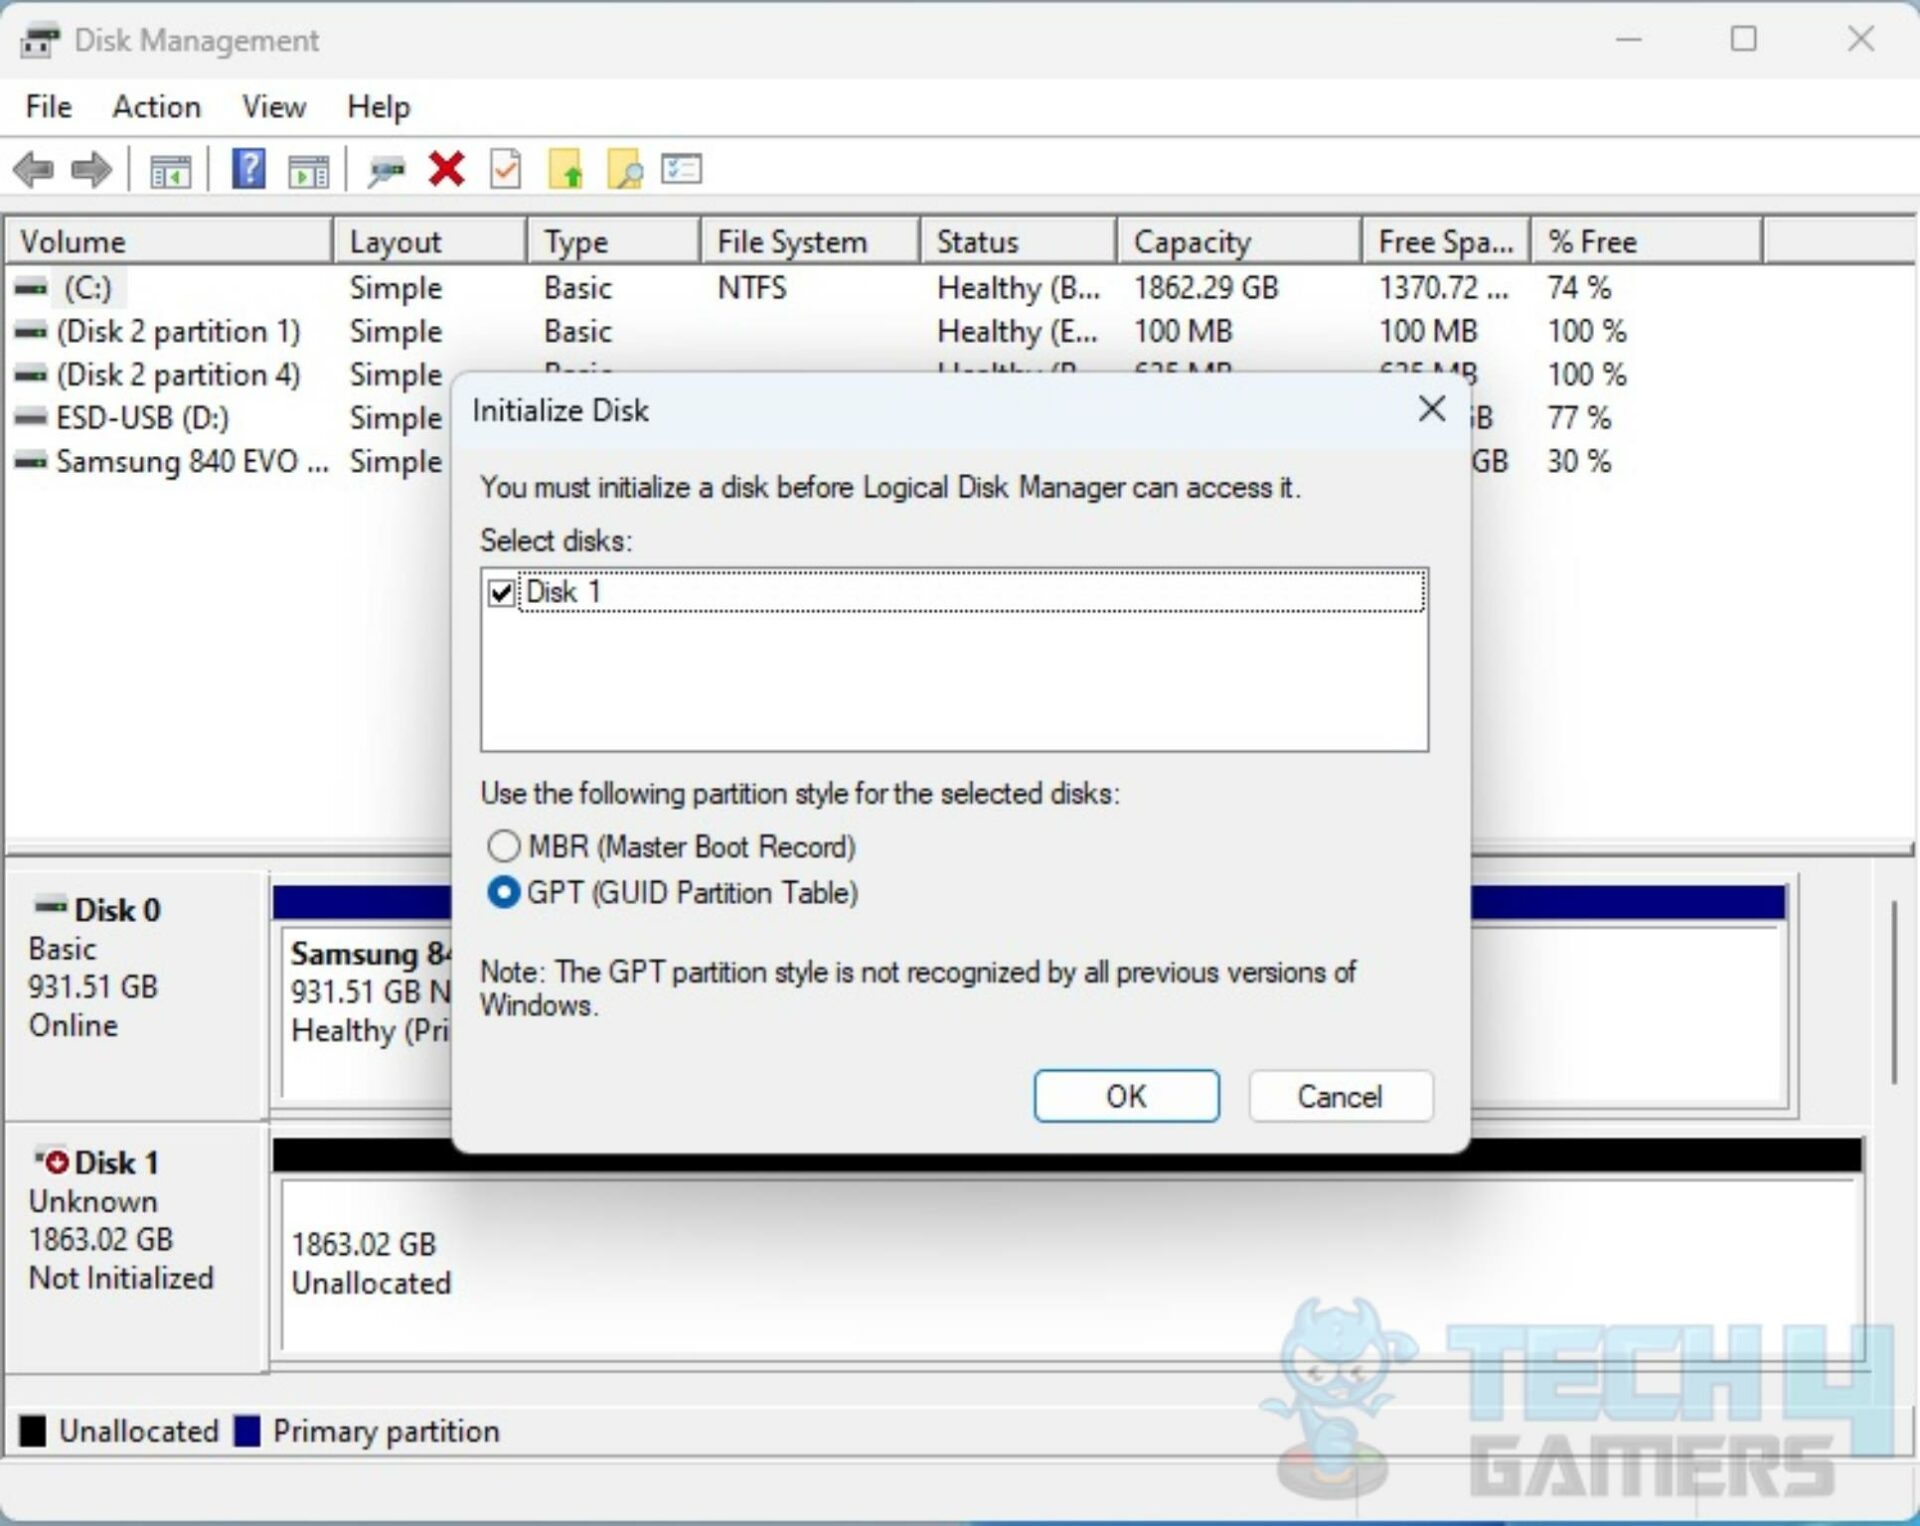Confirm disk initialization with OK

[x=1125, y=1096]
